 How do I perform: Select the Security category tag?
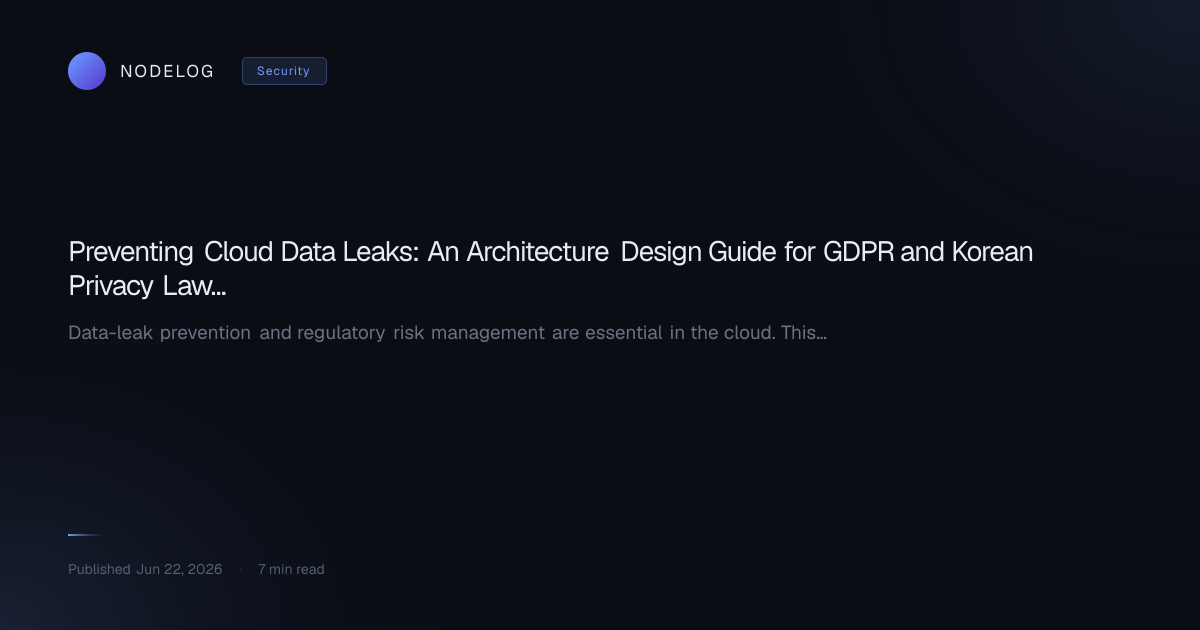click(x=284, y=71)
